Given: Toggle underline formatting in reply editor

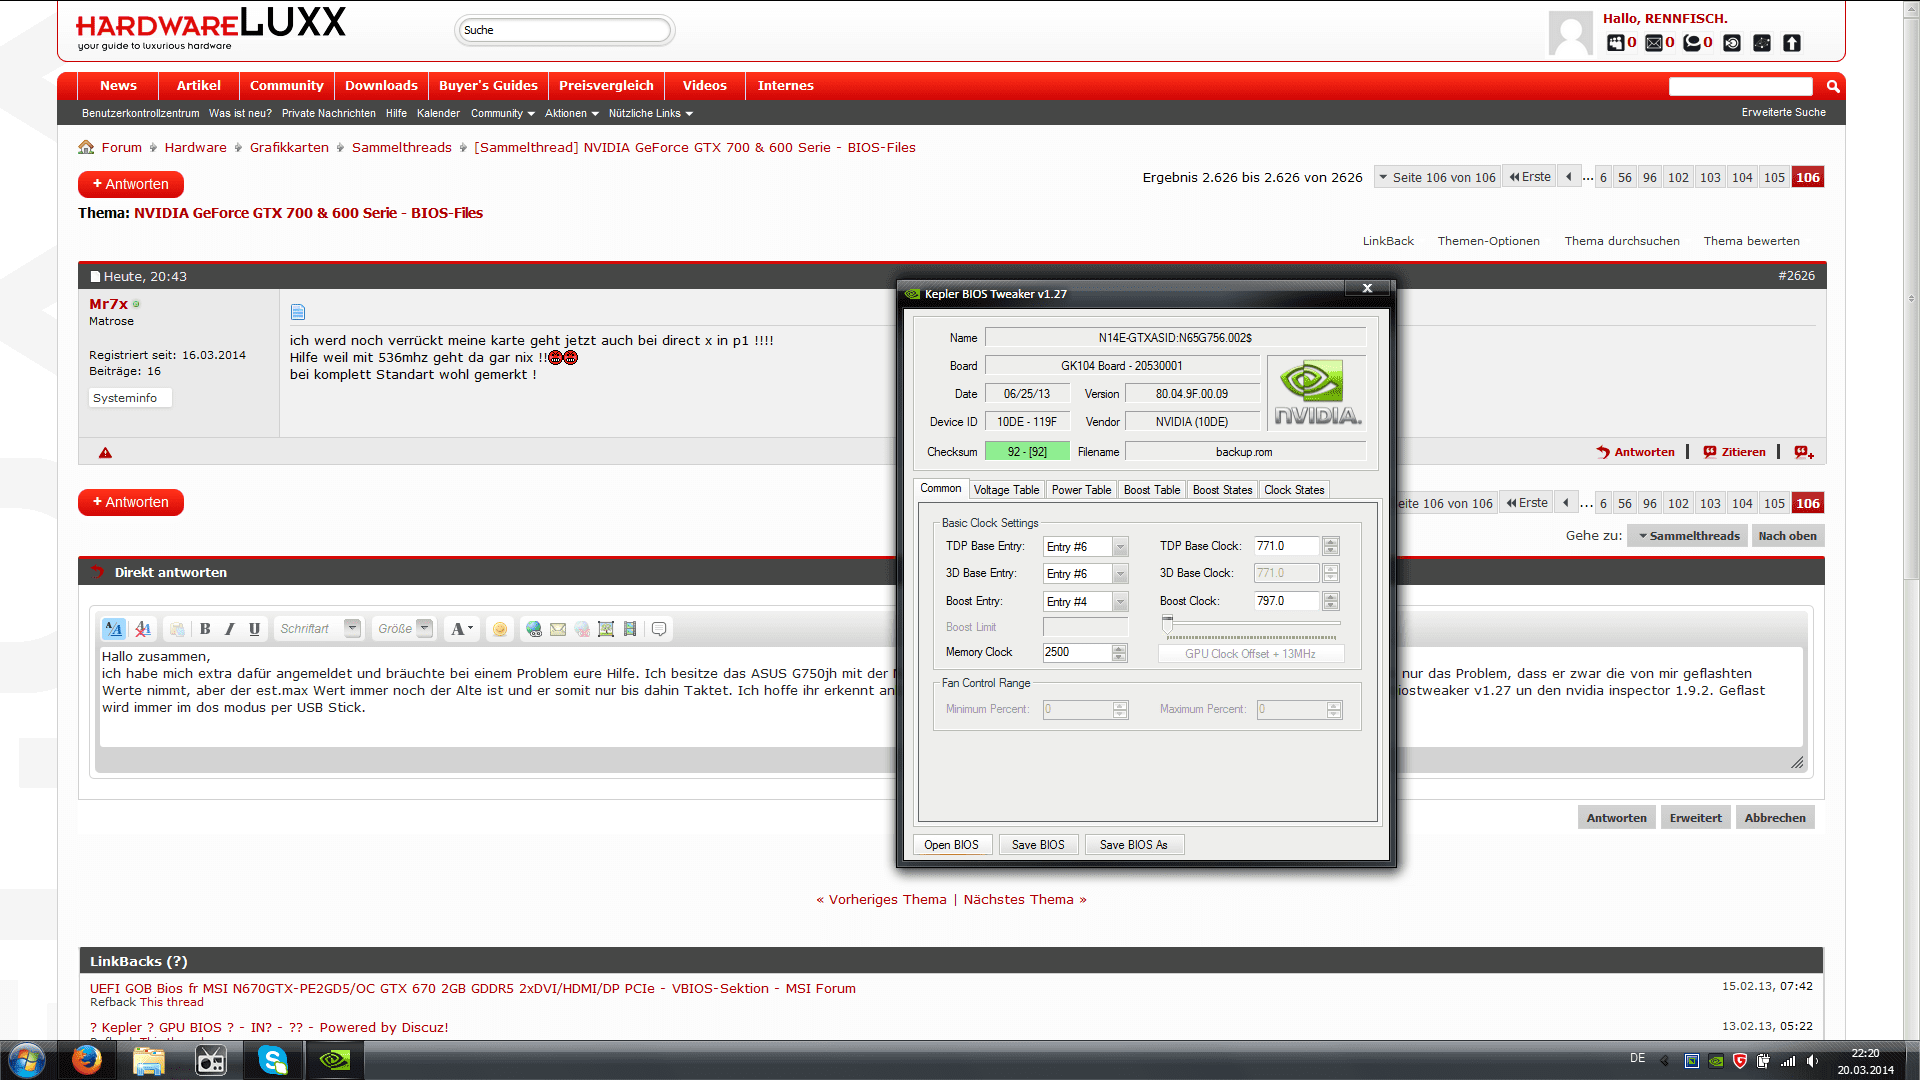Looking at the screenshot, I should (254, 629).
